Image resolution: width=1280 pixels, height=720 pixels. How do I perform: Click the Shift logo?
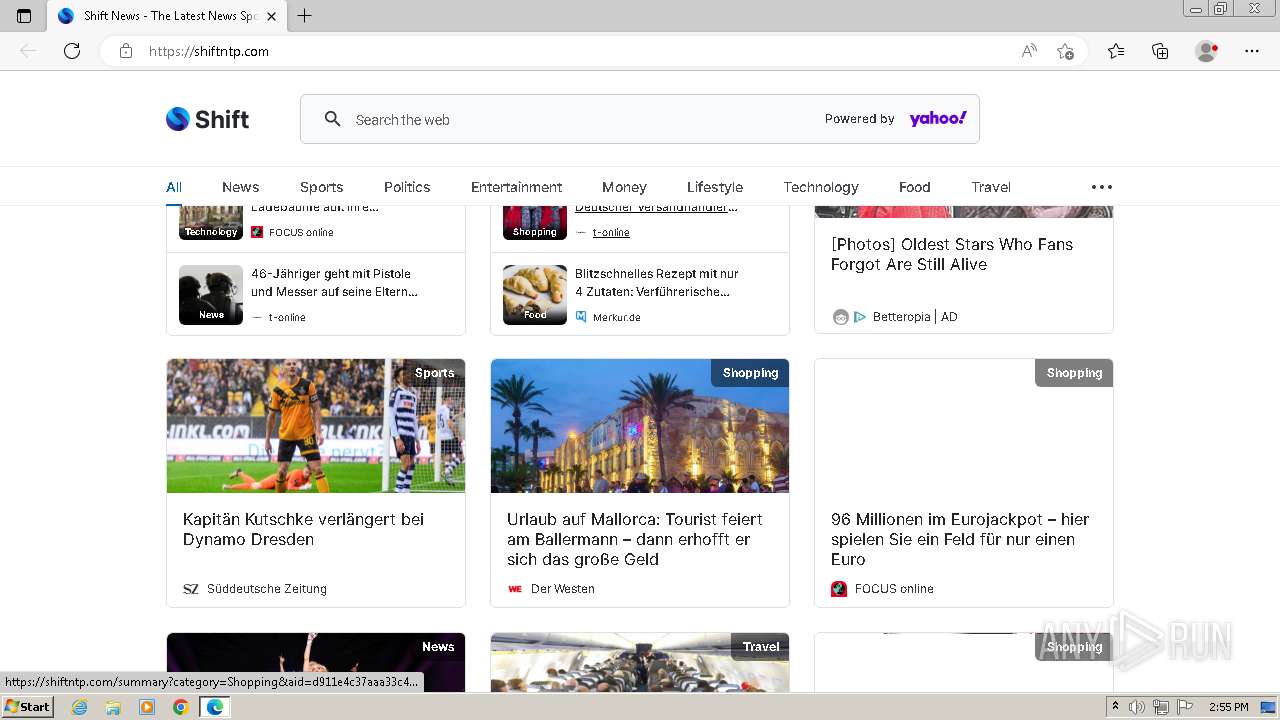click(207, 119)
